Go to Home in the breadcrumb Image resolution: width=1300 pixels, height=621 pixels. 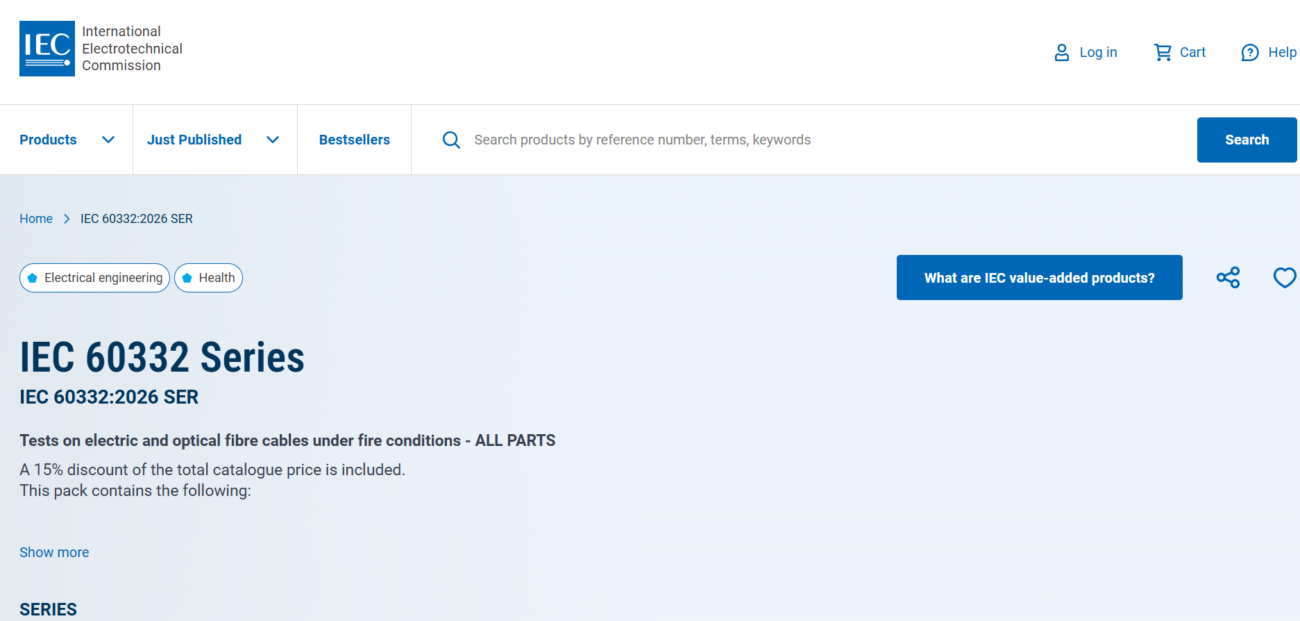pyautogui.click(x=36, y=218)
